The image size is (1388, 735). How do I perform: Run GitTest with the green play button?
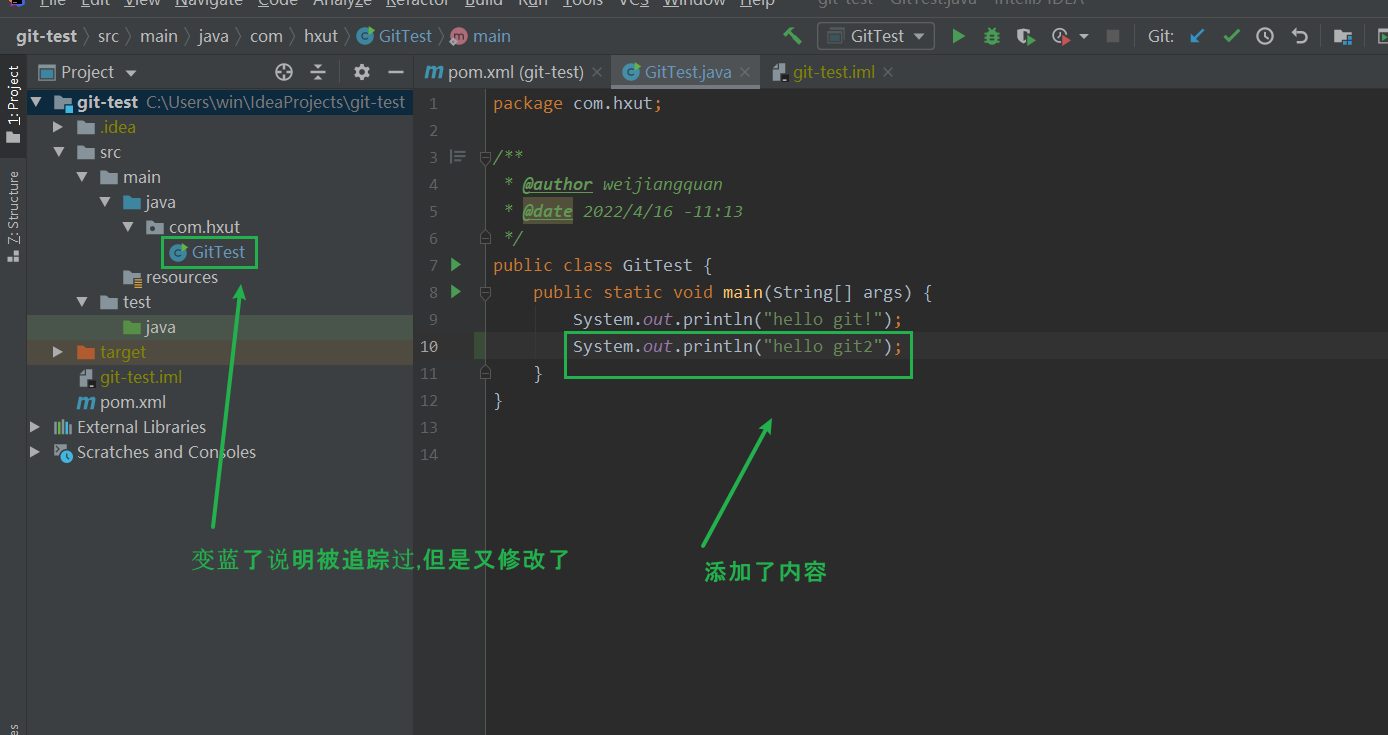[958, 36]
